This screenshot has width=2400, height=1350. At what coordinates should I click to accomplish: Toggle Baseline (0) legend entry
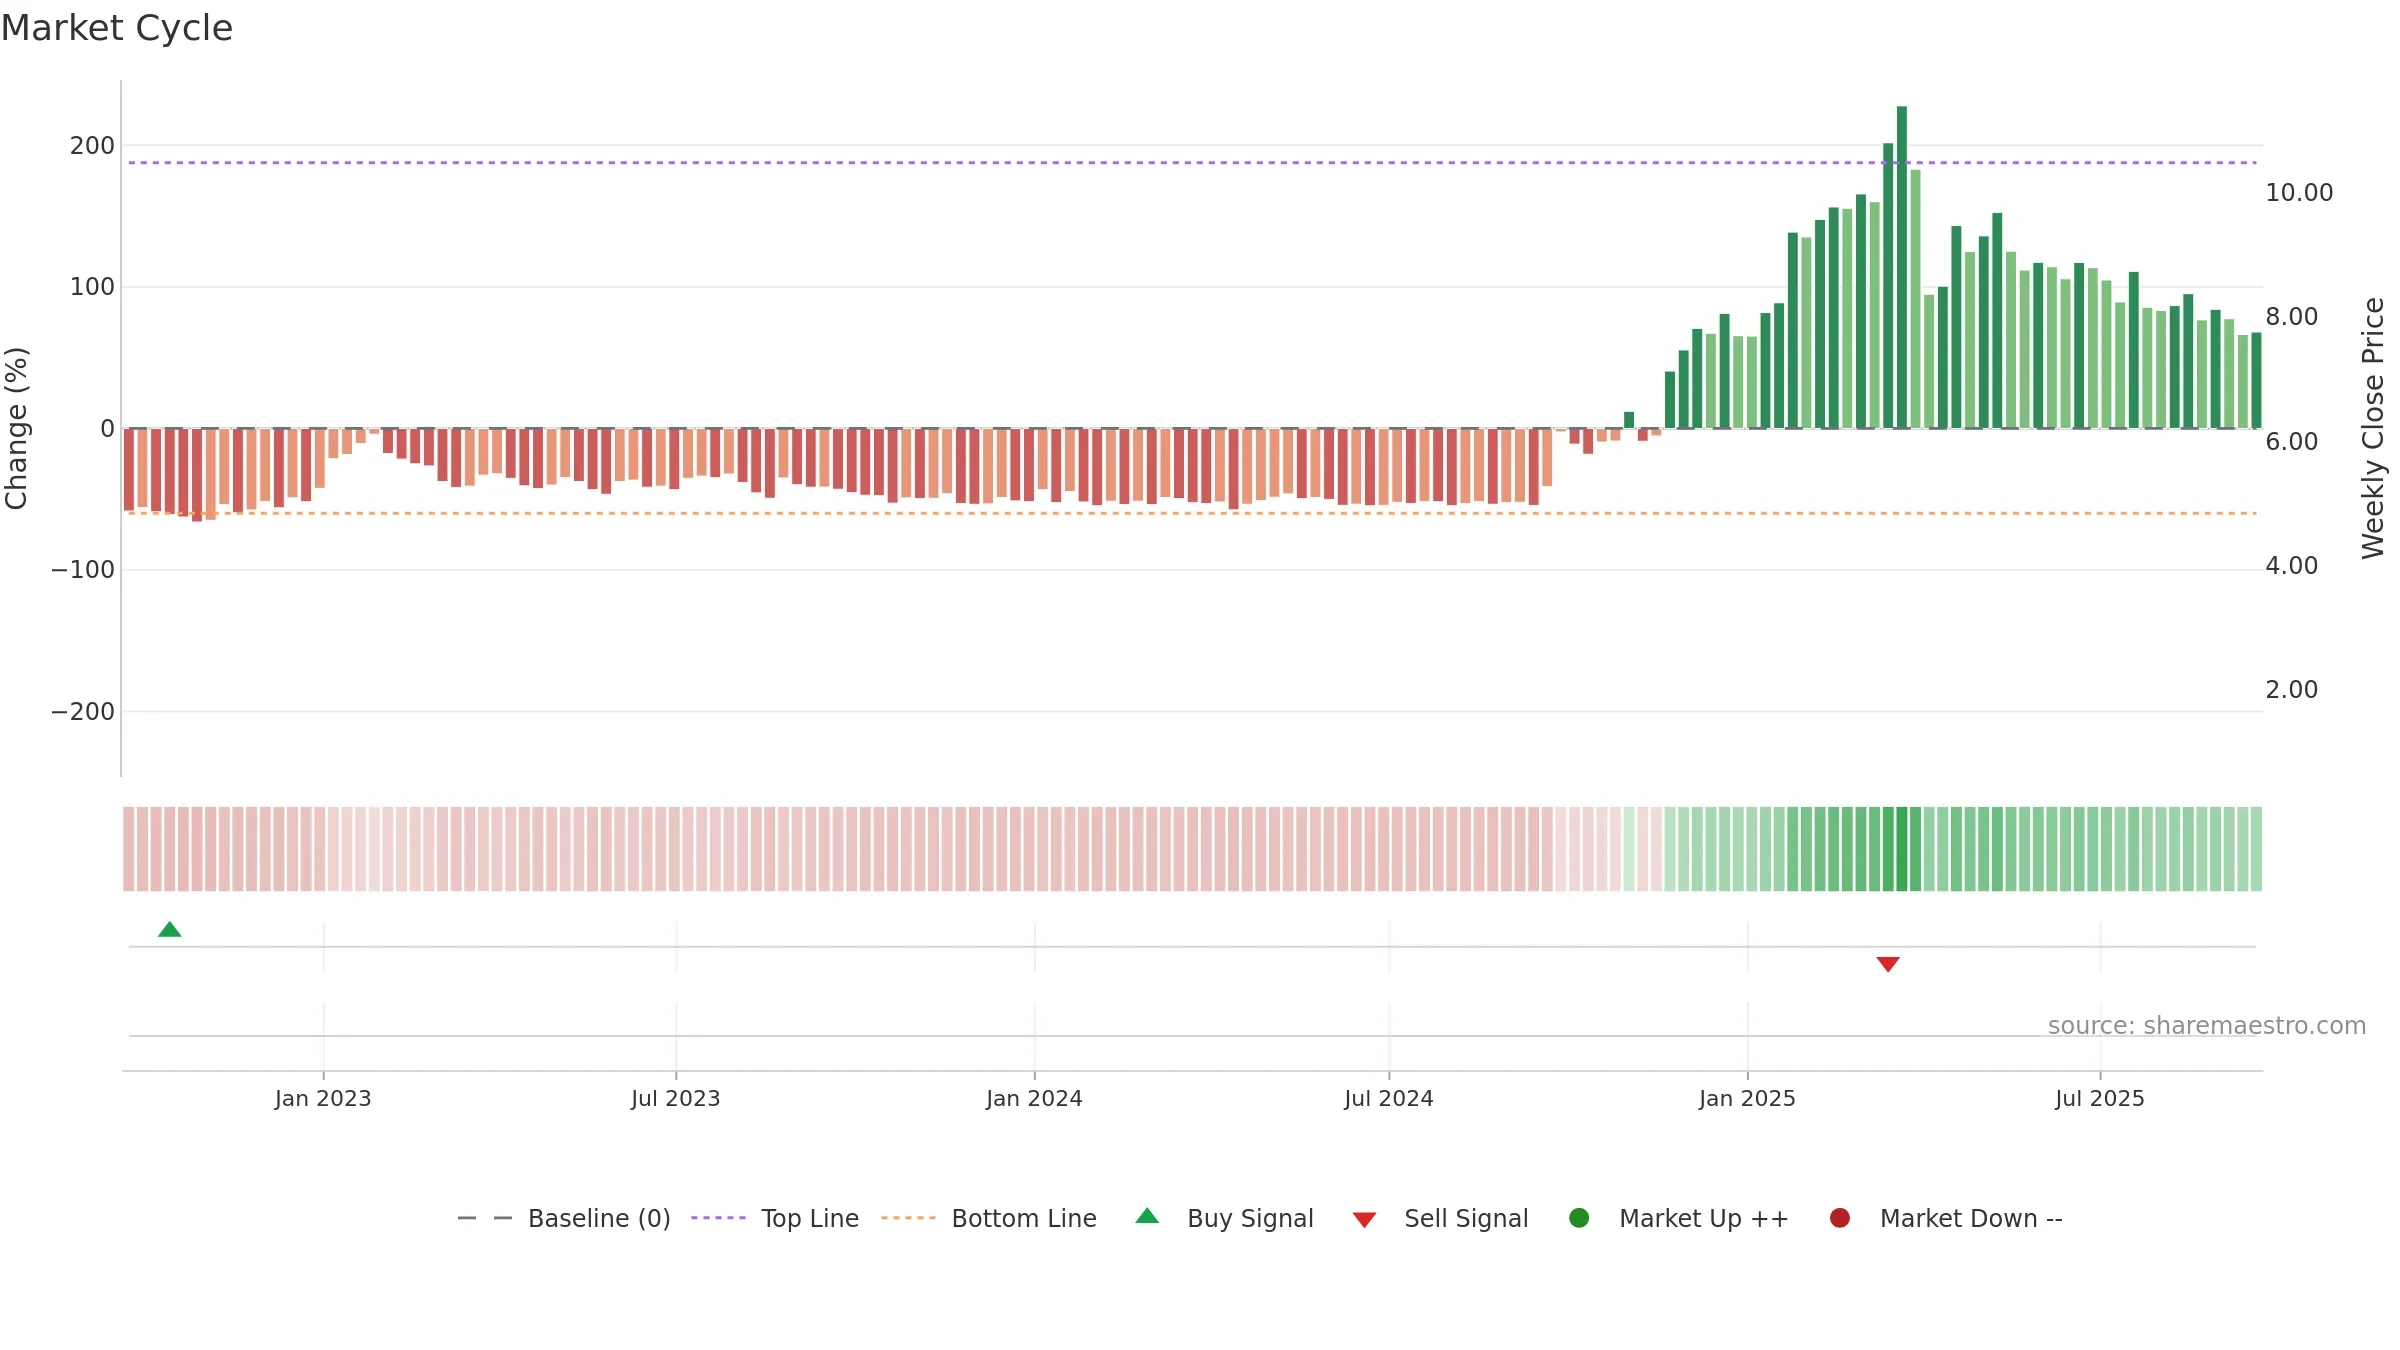(564, 1218)
